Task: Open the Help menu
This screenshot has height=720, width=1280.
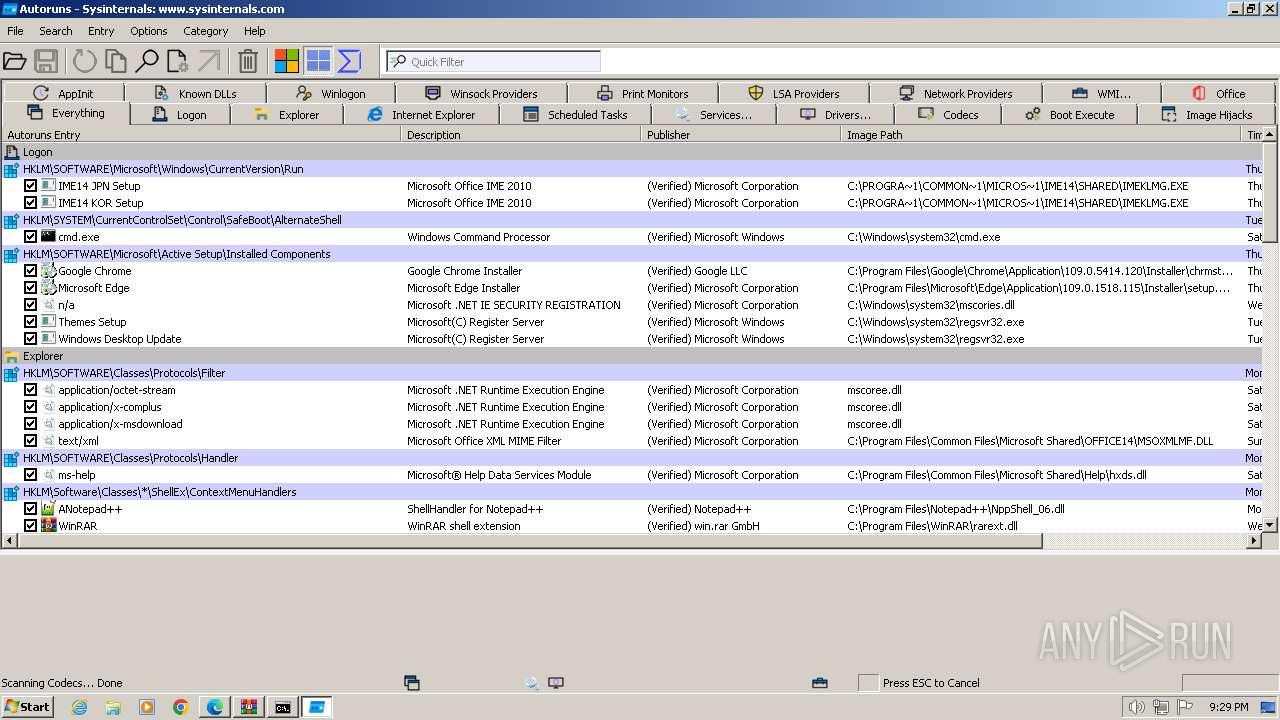Action: (255, 31)
